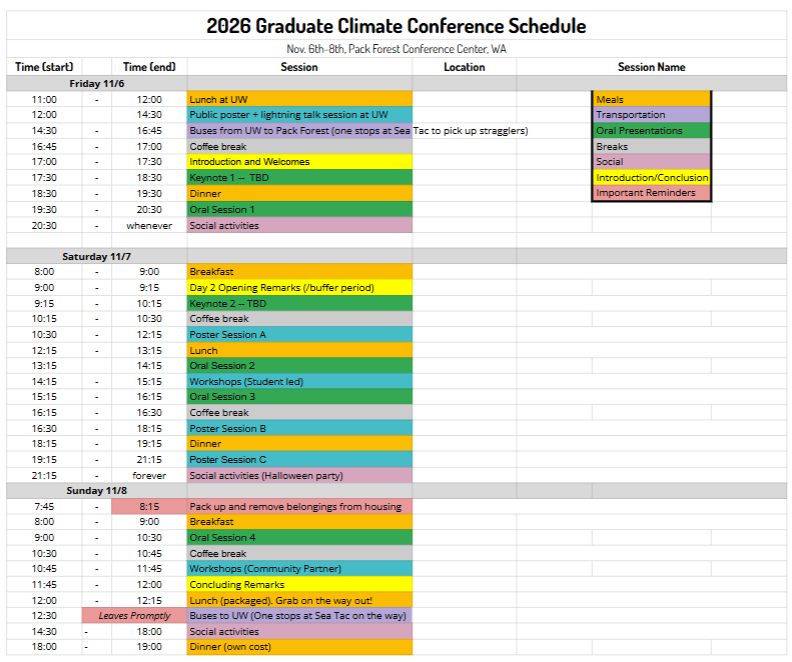
Task: Click the Friday '11:00' start time
Action: coord(44,99)
